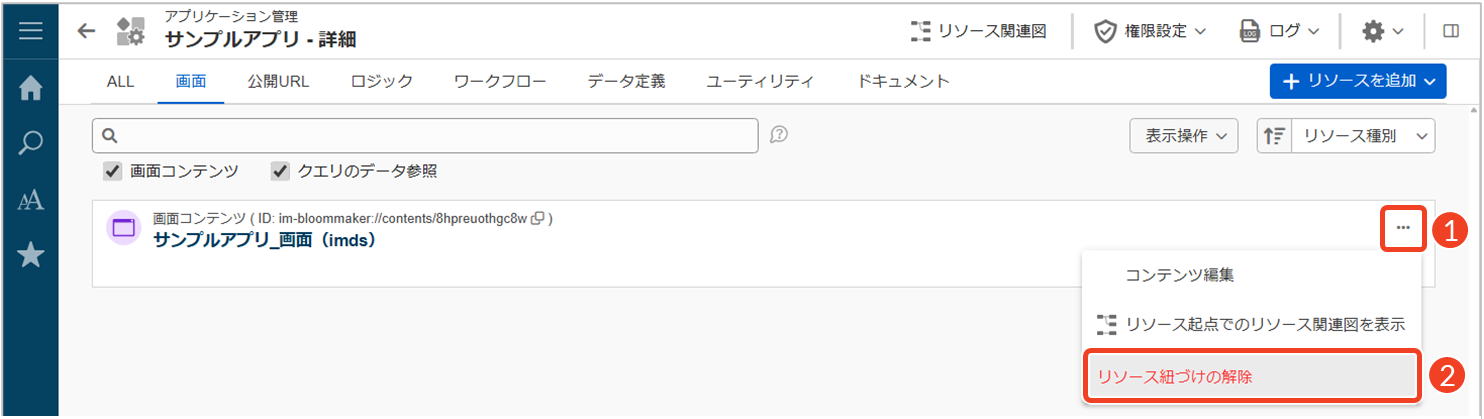Click the star favorites sidebar icon
The width and height of the screenshot is (1484, 419).
tap(30, 256)
